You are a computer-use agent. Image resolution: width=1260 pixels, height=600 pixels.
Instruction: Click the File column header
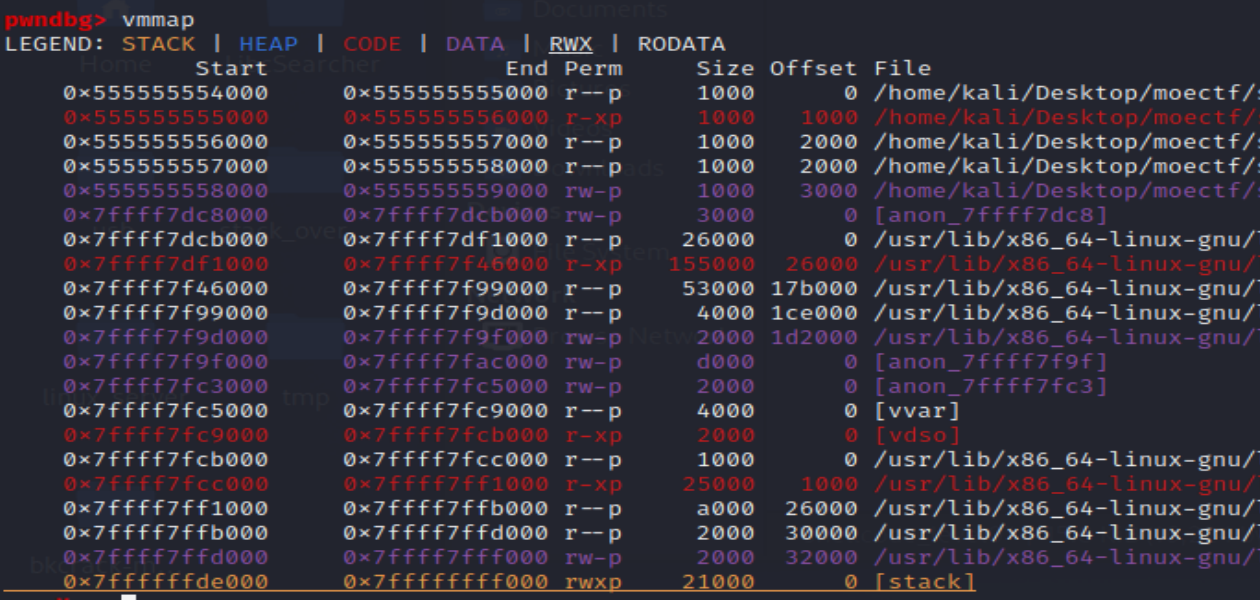click(902, 69)
